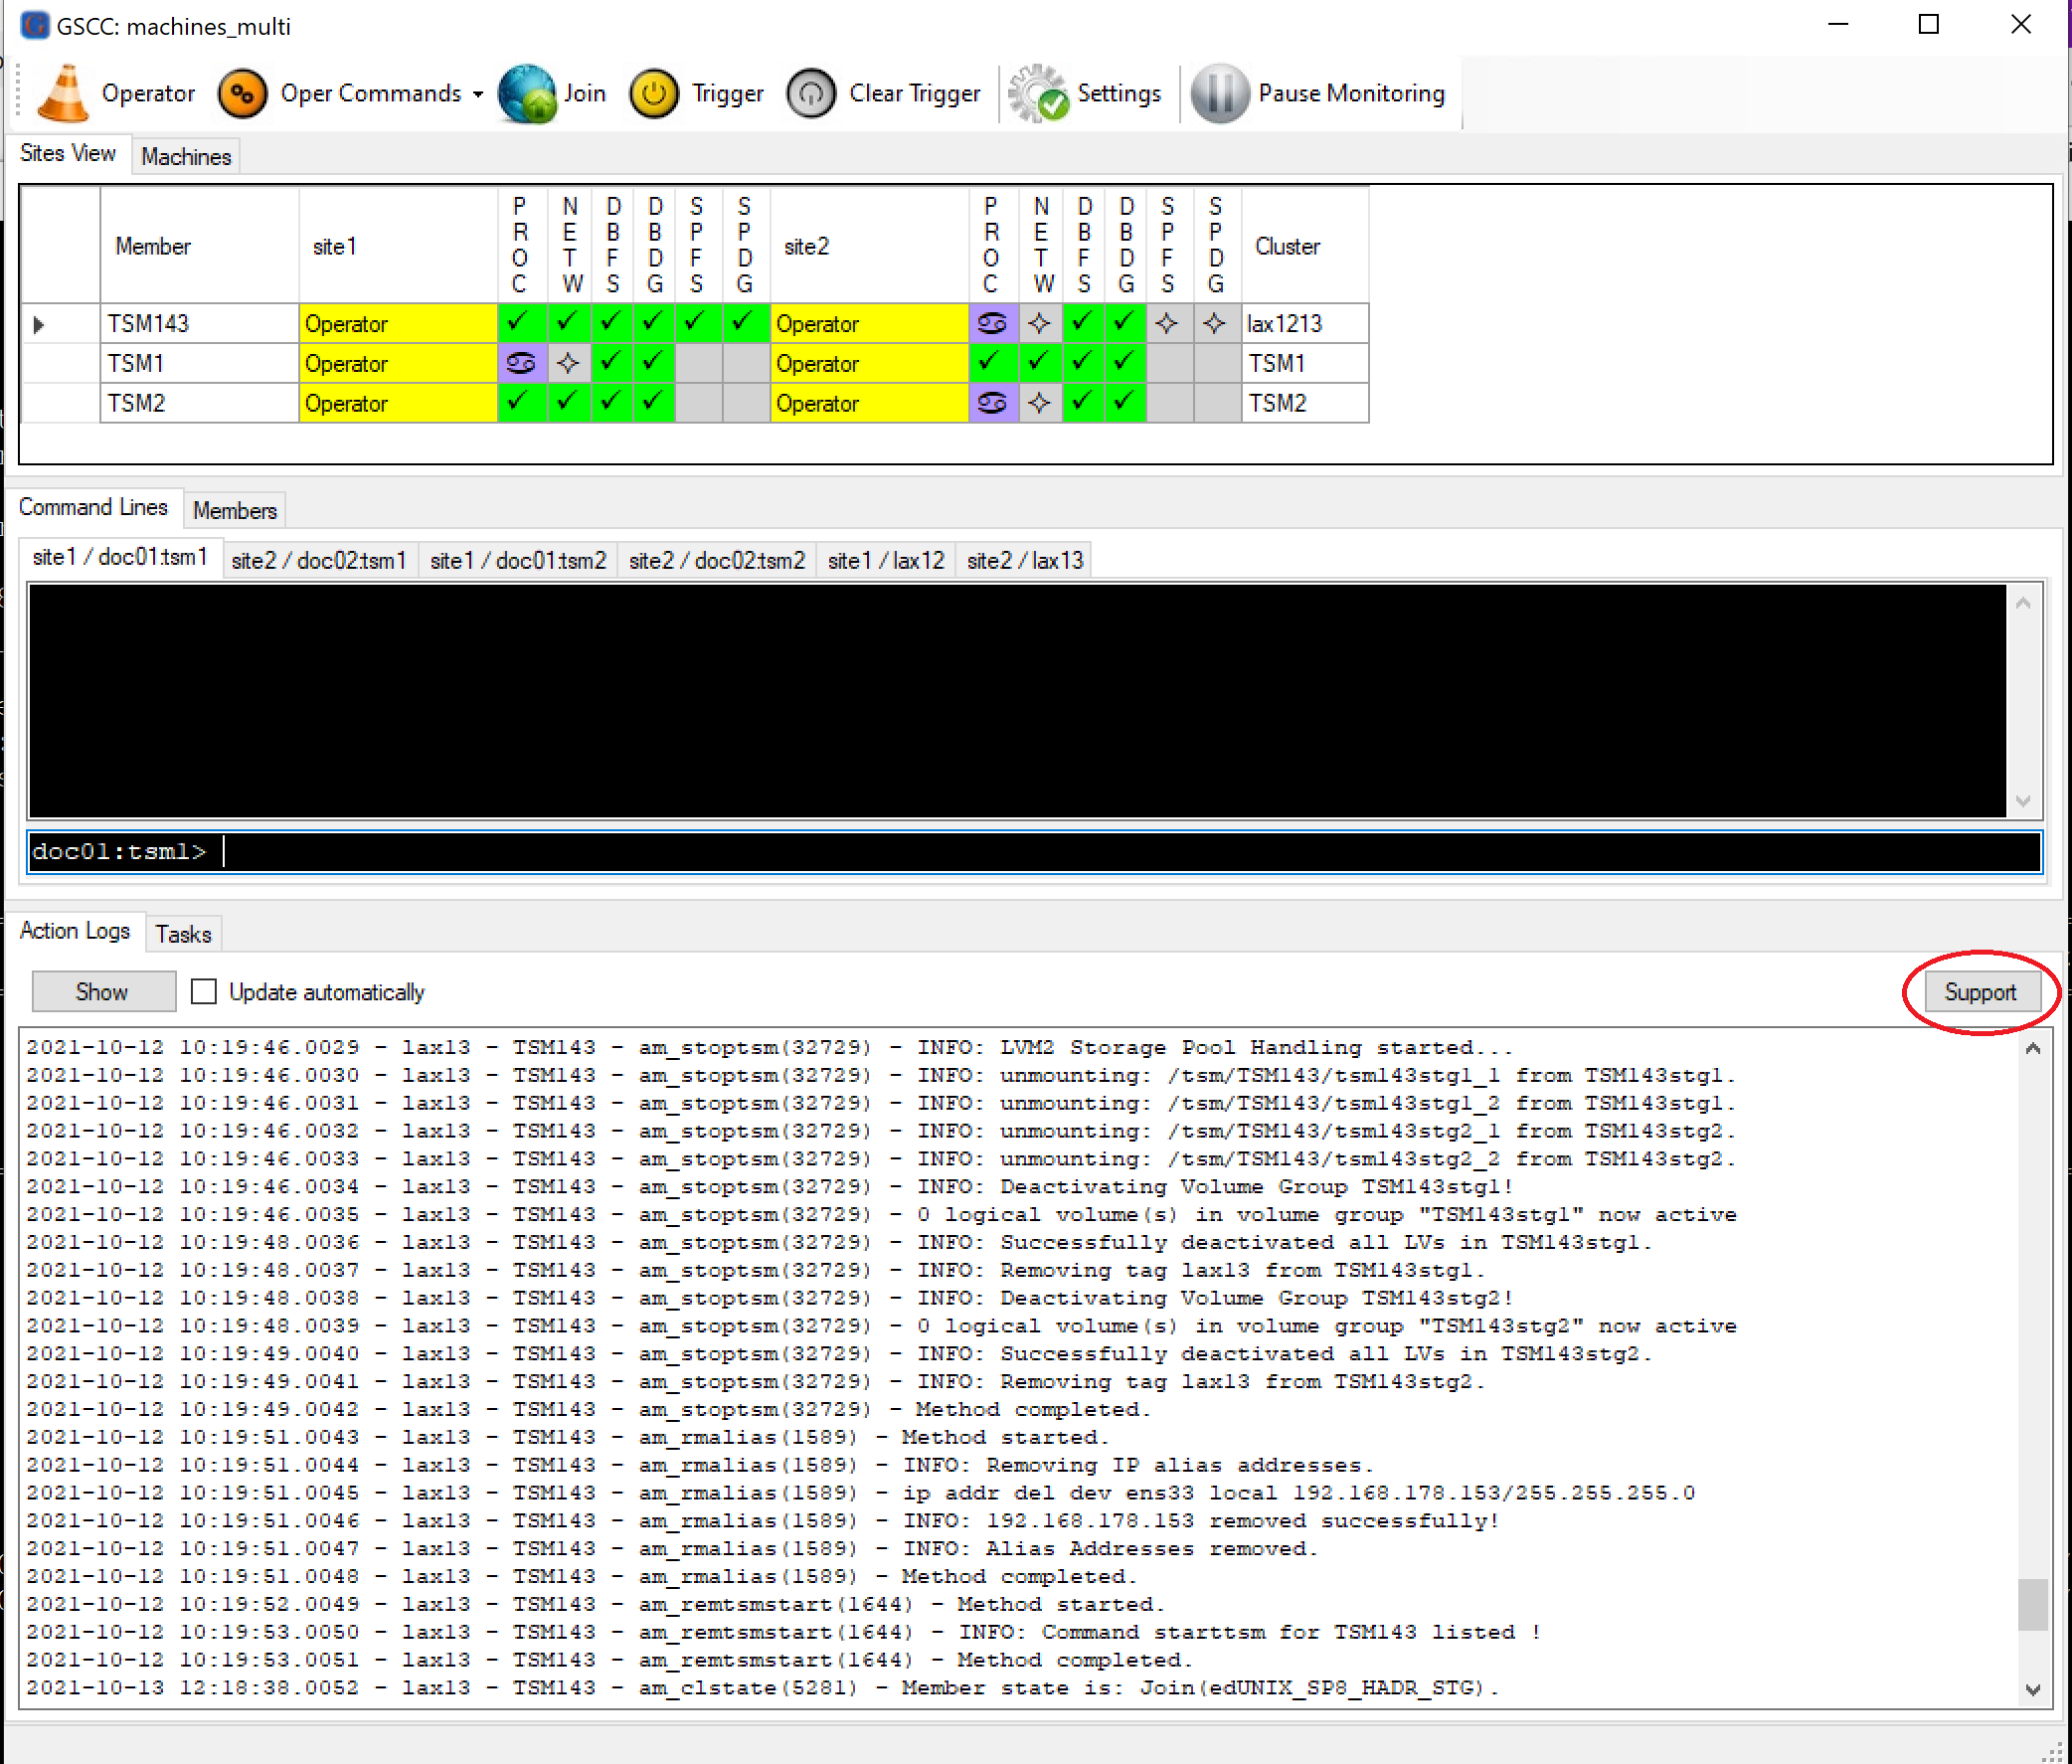Viewport: 2072px width, 1764px height.
Task: Switch to the Sites View tab
Action: pyautogui.click(x=68, y=153)
